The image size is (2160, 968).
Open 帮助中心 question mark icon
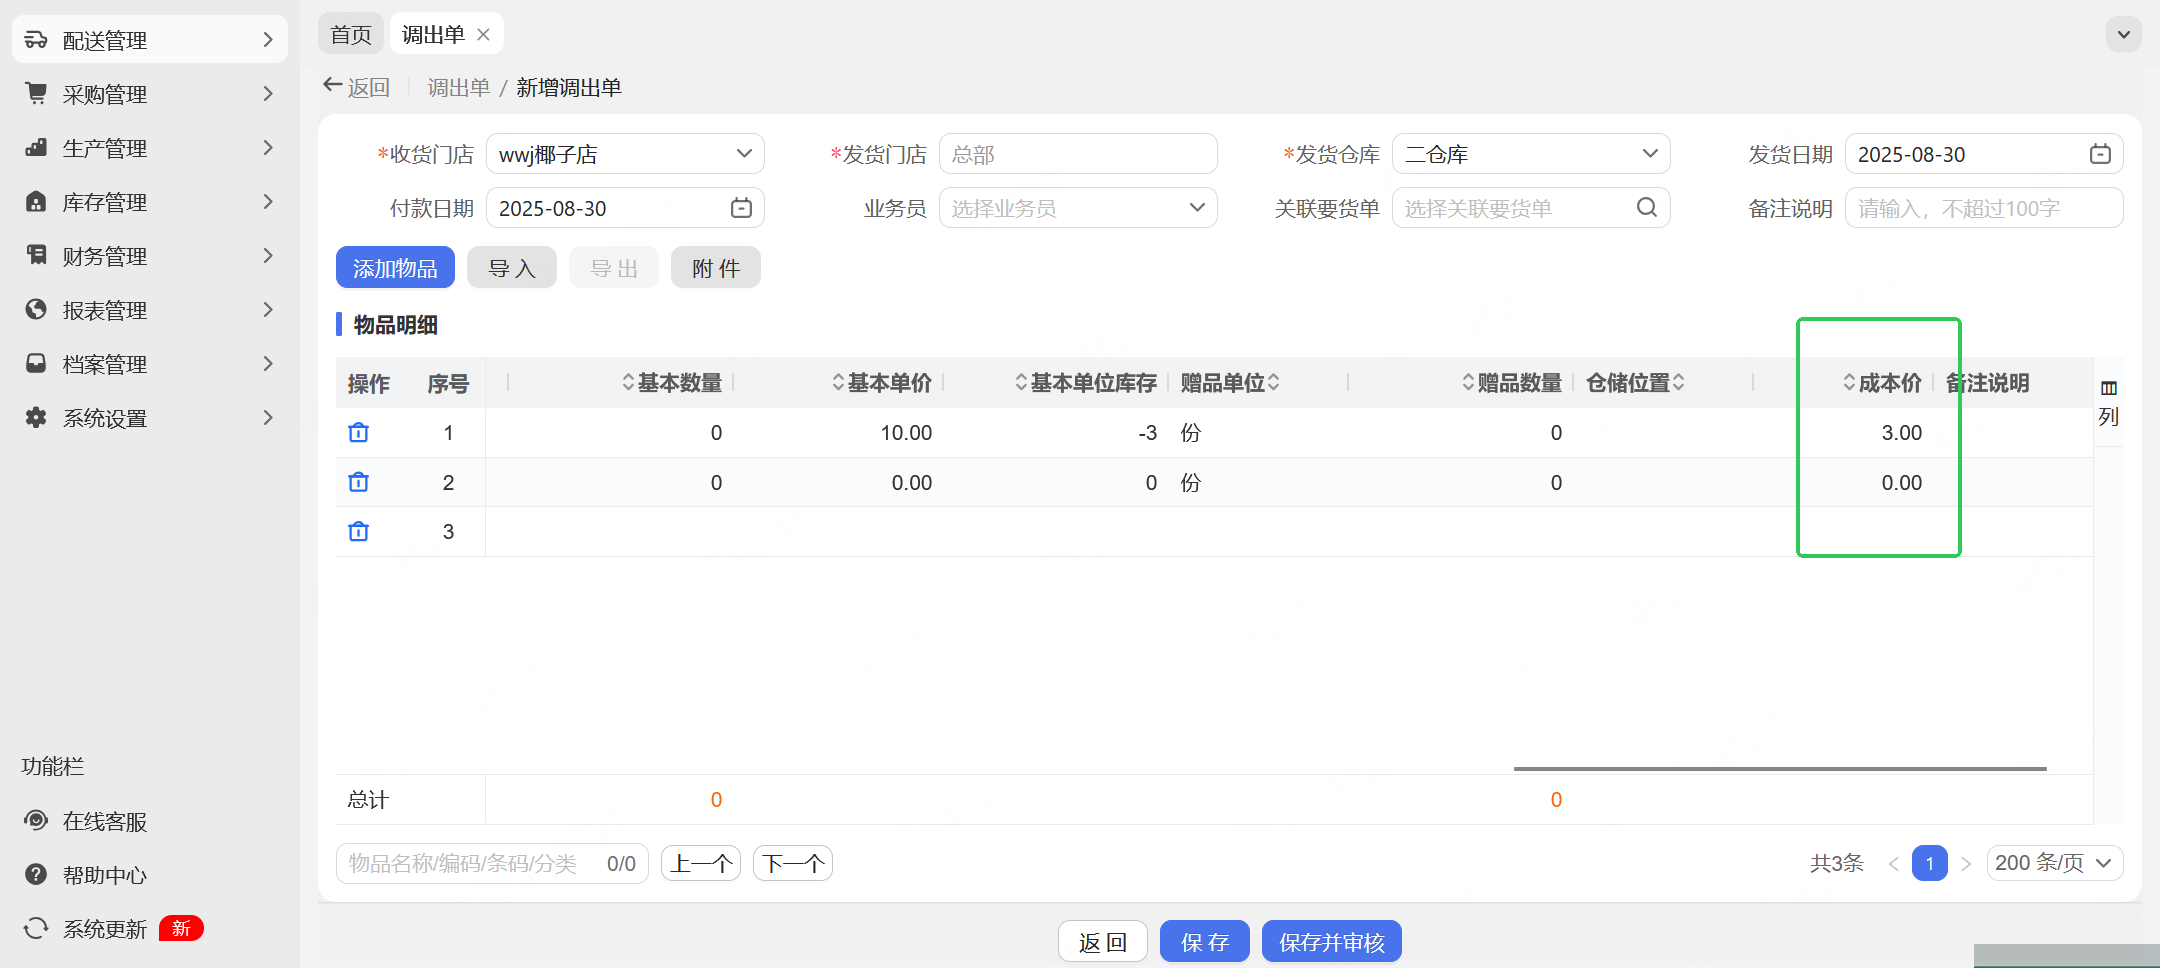pos(36,875)
